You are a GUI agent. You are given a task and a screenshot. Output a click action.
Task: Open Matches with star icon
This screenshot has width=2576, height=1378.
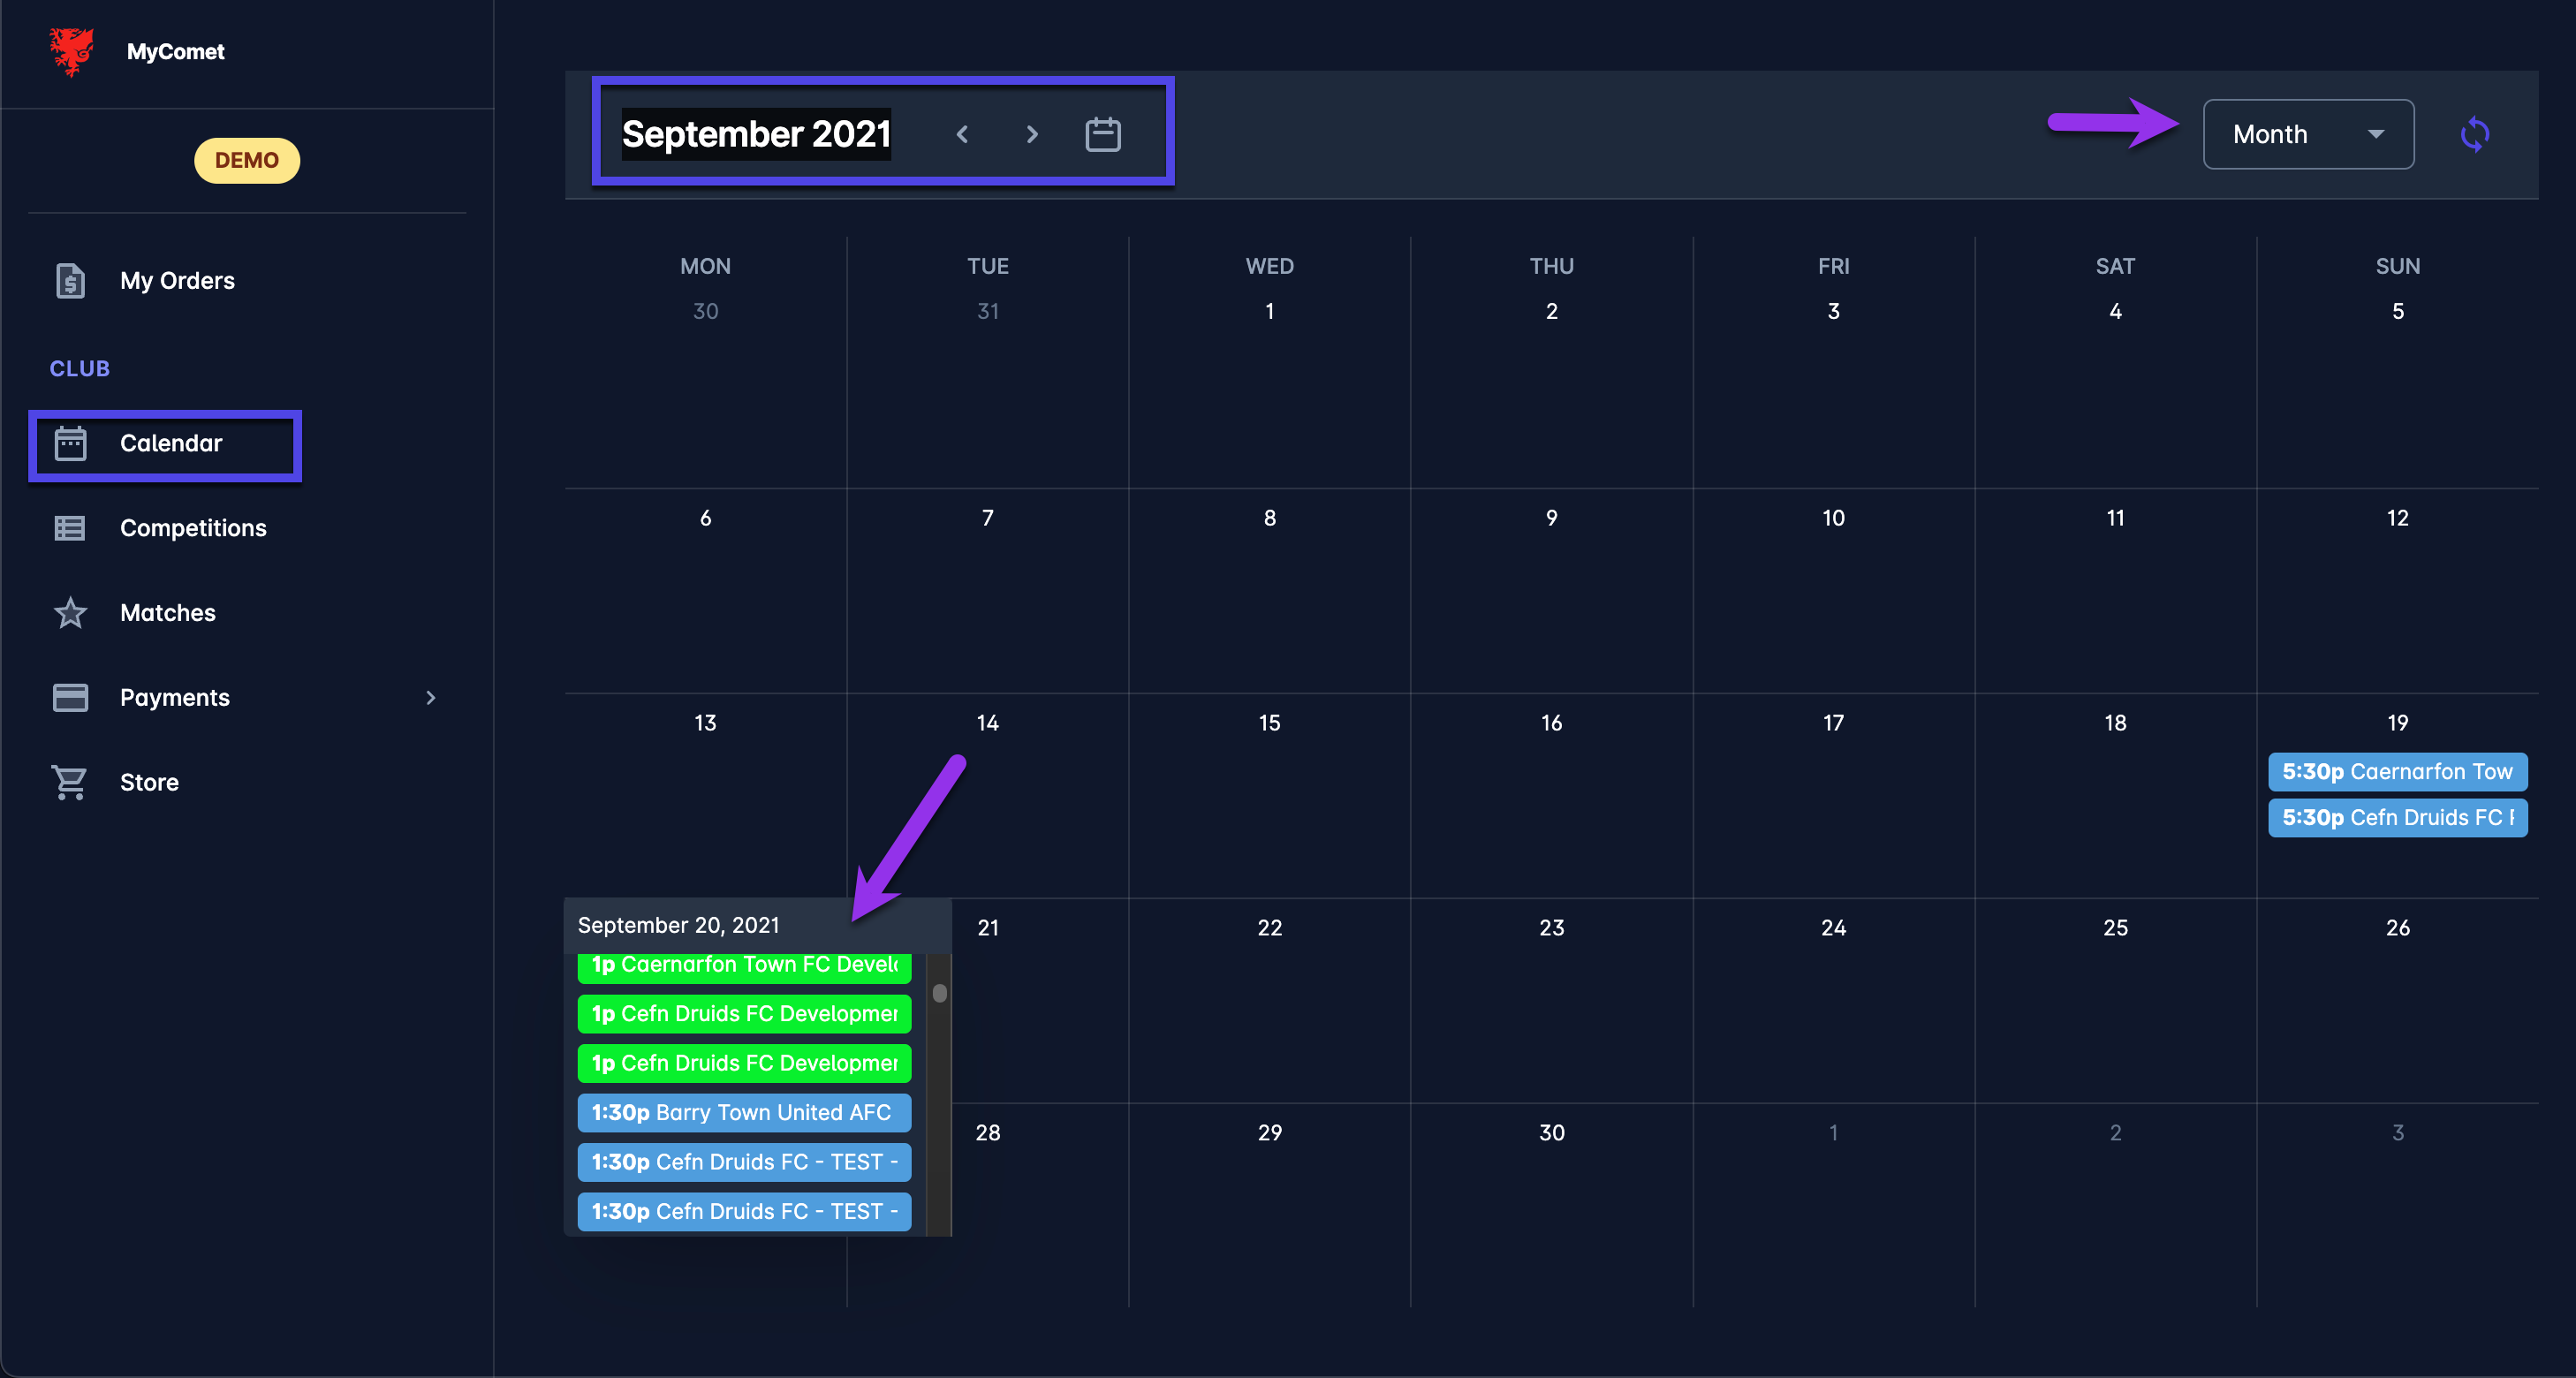[x=70, y=613]
